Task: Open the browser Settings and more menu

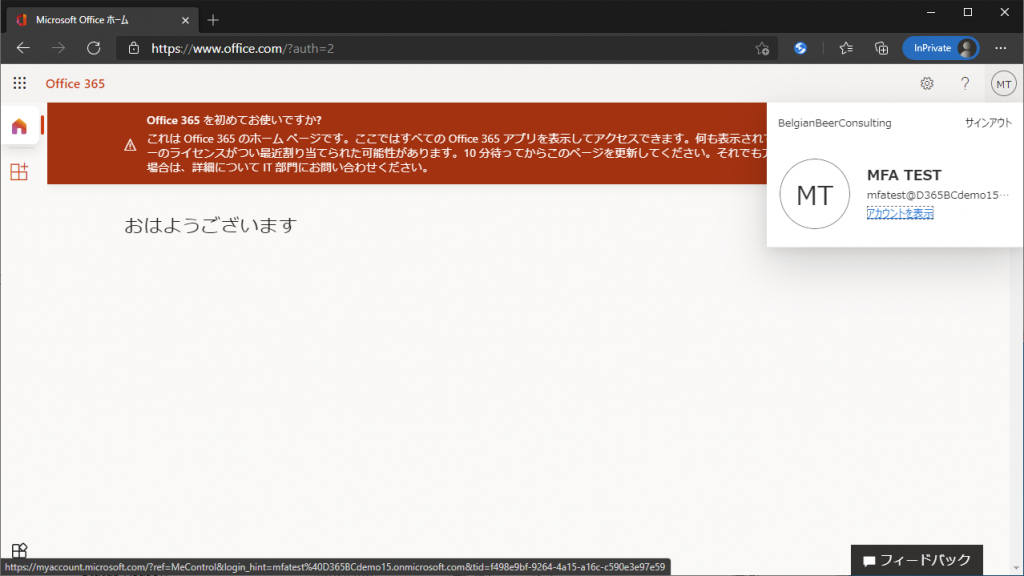Action: click(x=1000, y=48)
